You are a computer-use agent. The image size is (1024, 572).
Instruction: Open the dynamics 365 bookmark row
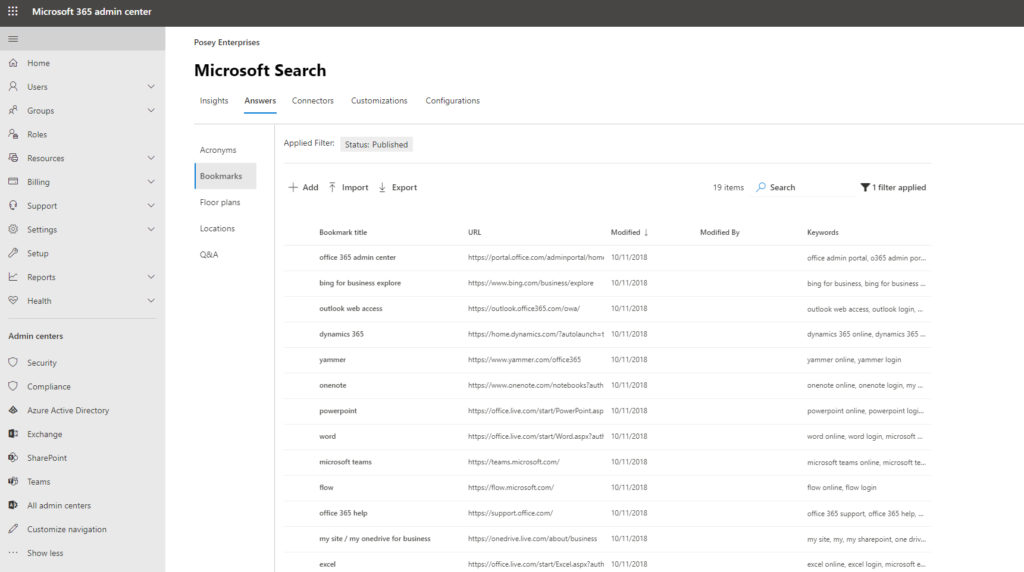pos(607,334)
